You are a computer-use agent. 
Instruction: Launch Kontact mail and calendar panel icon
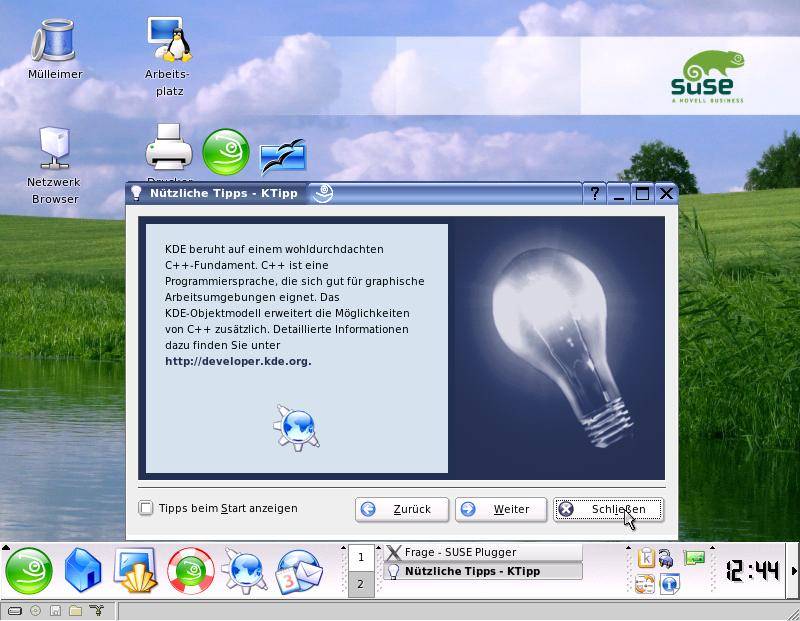click(x=299, y=572)
